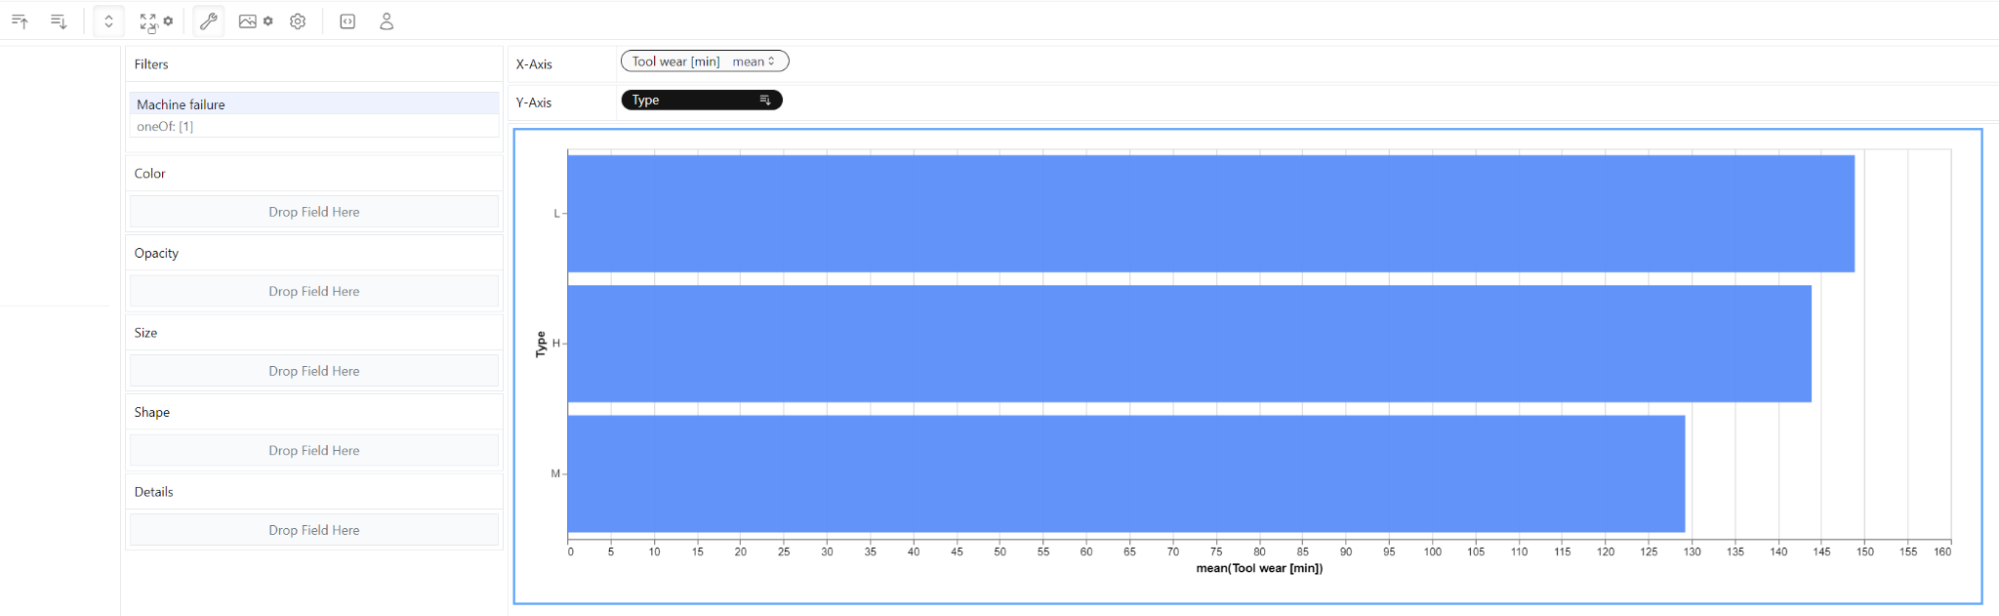Click the Size 'Drop Field Here' area
The image size is (1999, 616).
[314, 371]
